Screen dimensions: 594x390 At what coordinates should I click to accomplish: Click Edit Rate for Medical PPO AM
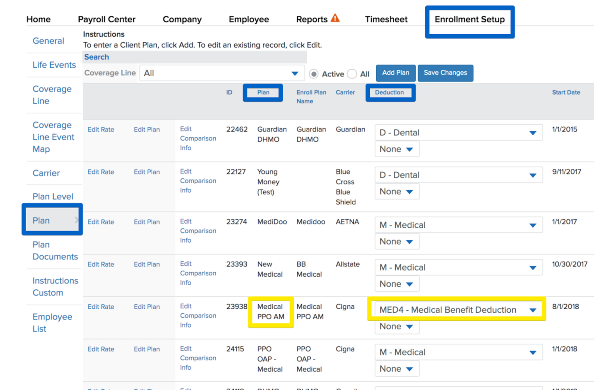[101, 307]
